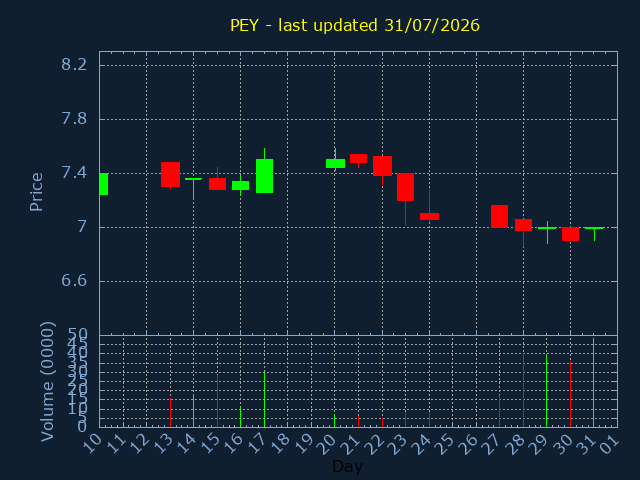Select the Volume (0000) axis title
The width and height of the screenshot is (640, 480).
[x=48, y=382]
